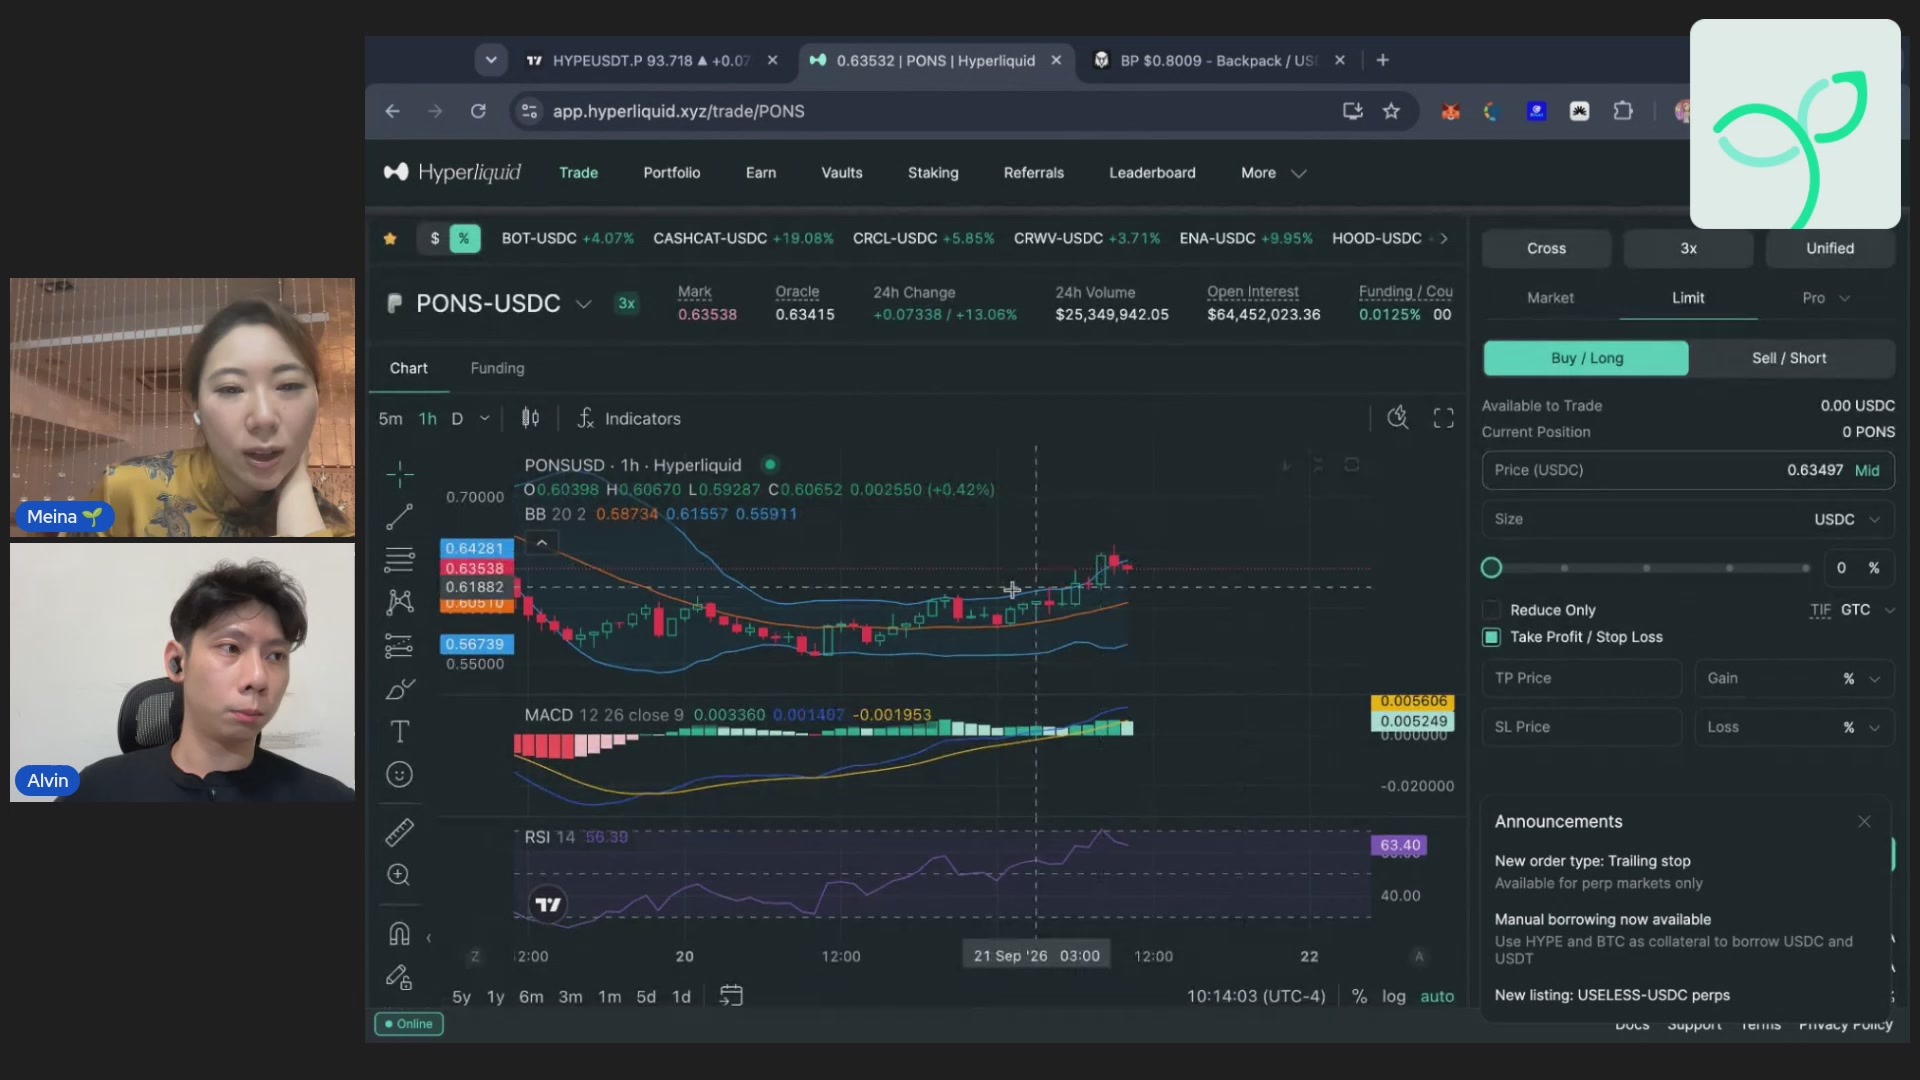Click the order size slider handle
1920x1080 pixels.
pos(1491,568)
